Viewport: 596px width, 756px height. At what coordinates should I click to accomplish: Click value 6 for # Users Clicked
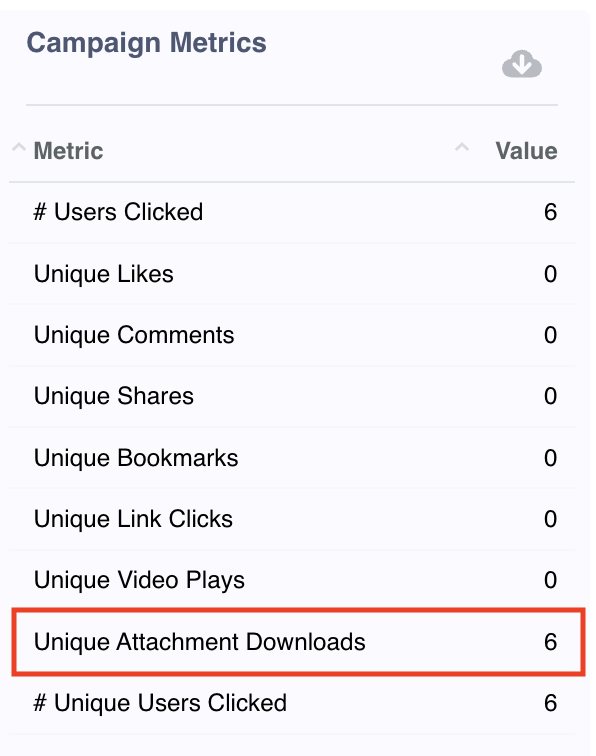tap(550, 213)
